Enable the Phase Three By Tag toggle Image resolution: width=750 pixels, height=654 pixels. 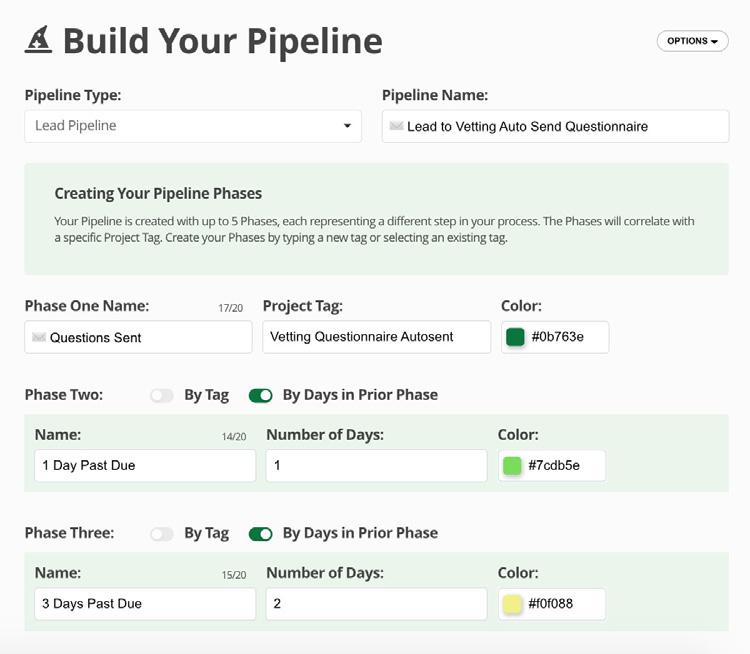161,534
